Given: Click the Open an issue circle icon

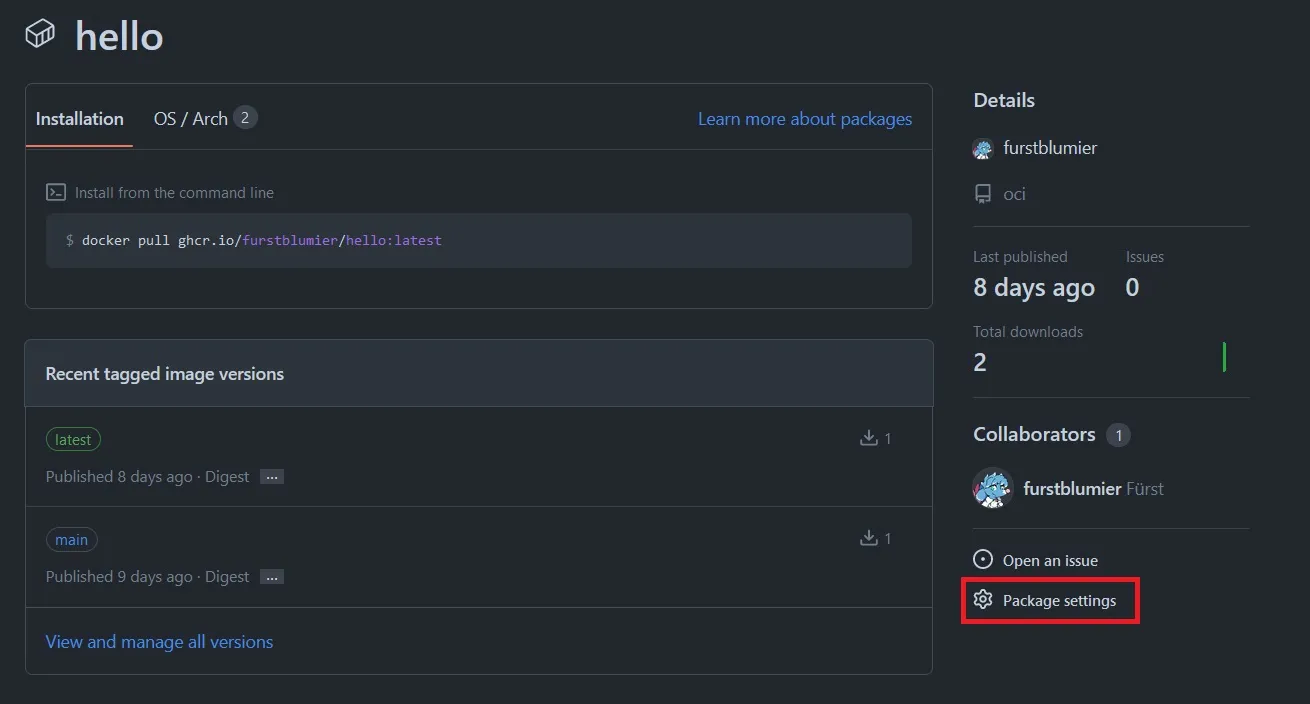Looking at the screenshot, I should [983, 560].
